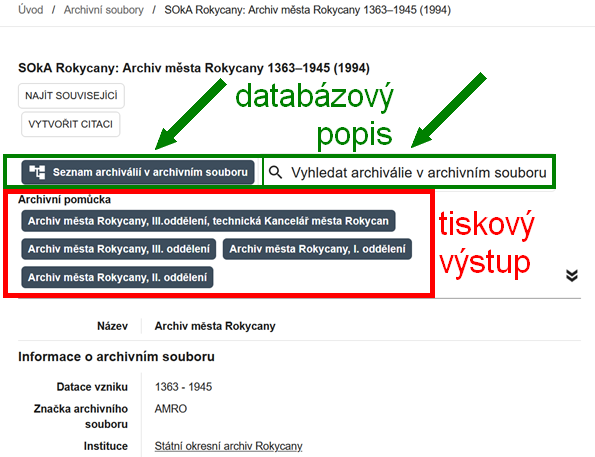This screenshot has width=595, height=457.
Task: Click the current breadcrumb SOkA Rokycany title
Action: click(307, 10)
